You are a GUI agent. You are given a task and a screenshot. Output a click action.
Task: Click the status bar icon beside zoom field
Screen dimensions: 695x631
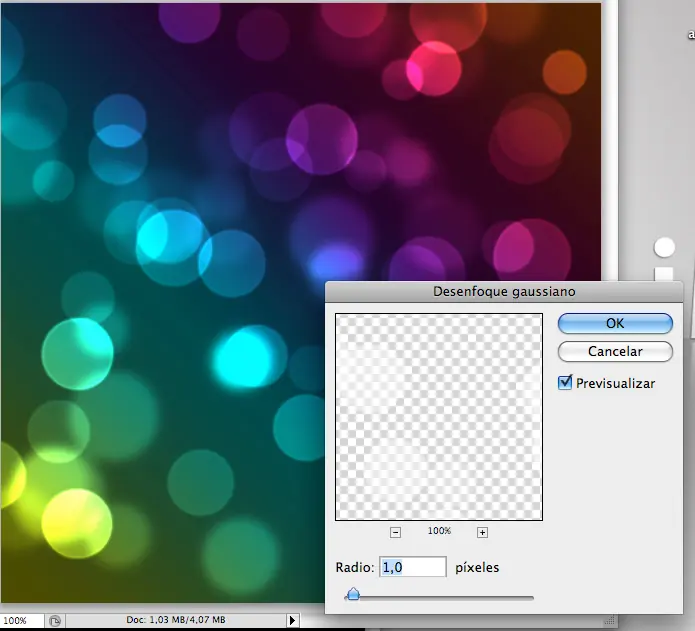(x=56, y=620)
